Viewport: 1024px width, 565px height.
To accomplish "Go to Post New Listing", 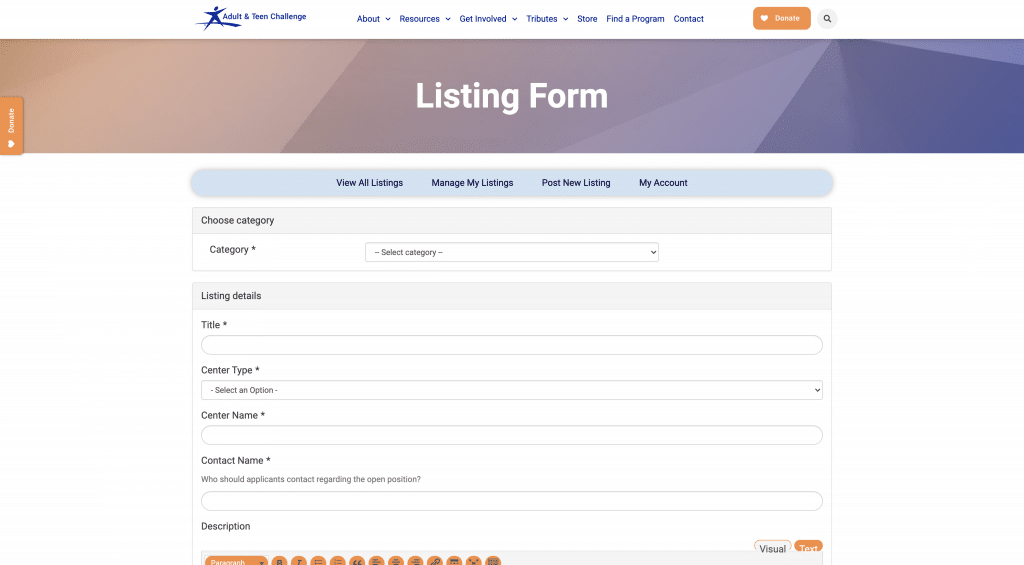I will click(x=576, y=183).
